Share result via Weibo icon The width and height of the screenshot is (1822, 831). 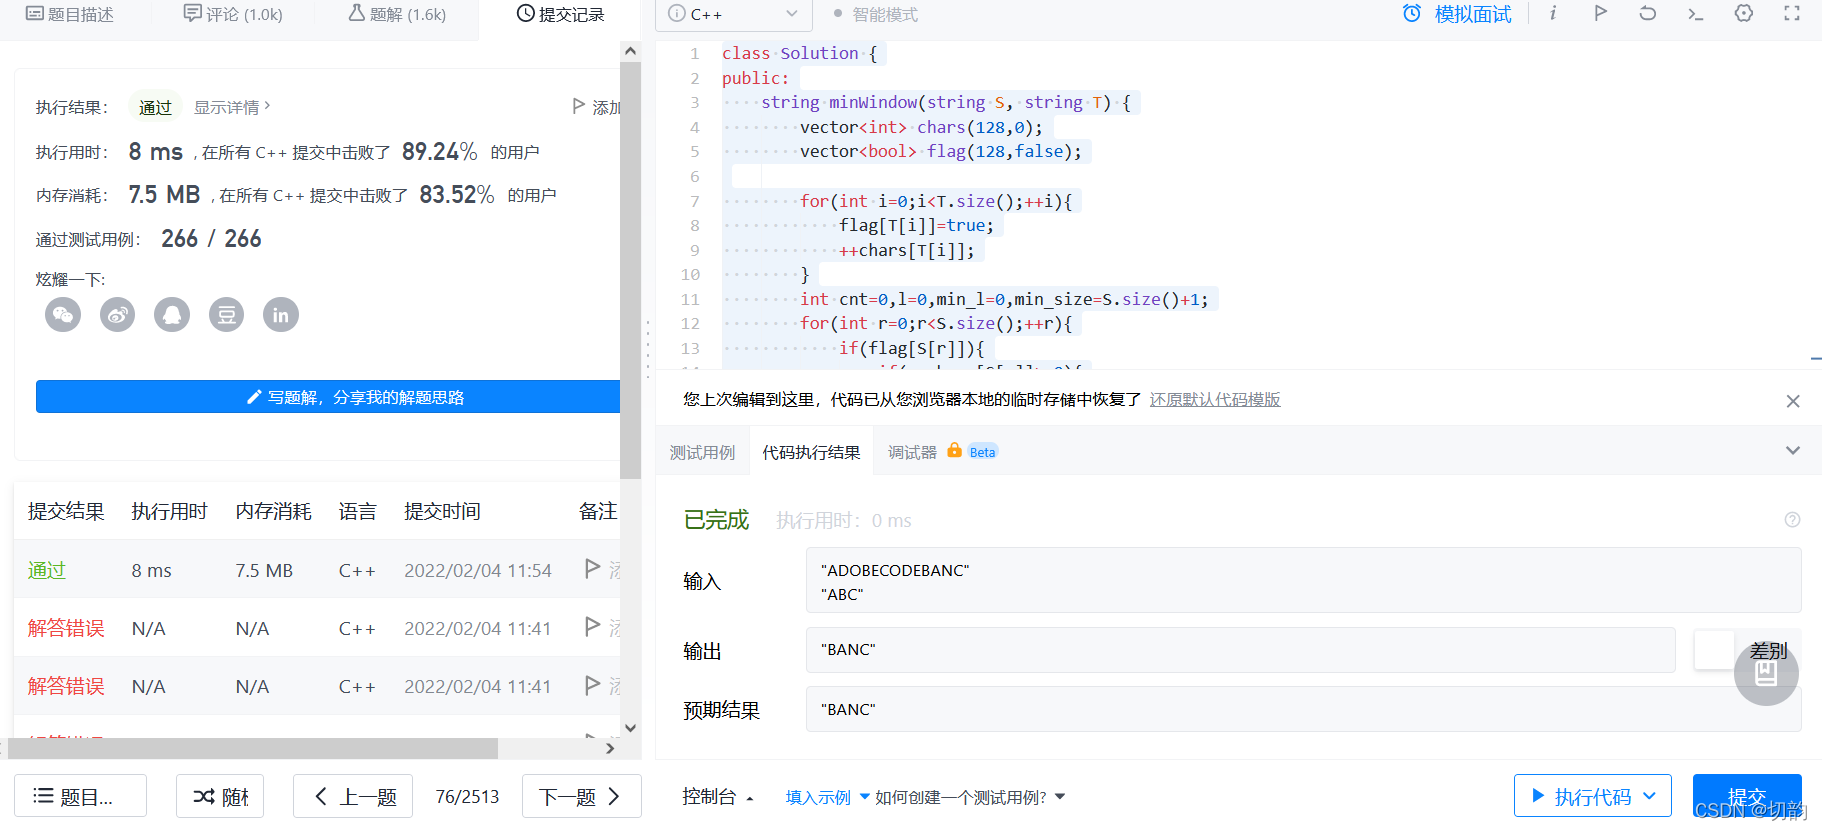pyautogui.click(x=118, y=315)
